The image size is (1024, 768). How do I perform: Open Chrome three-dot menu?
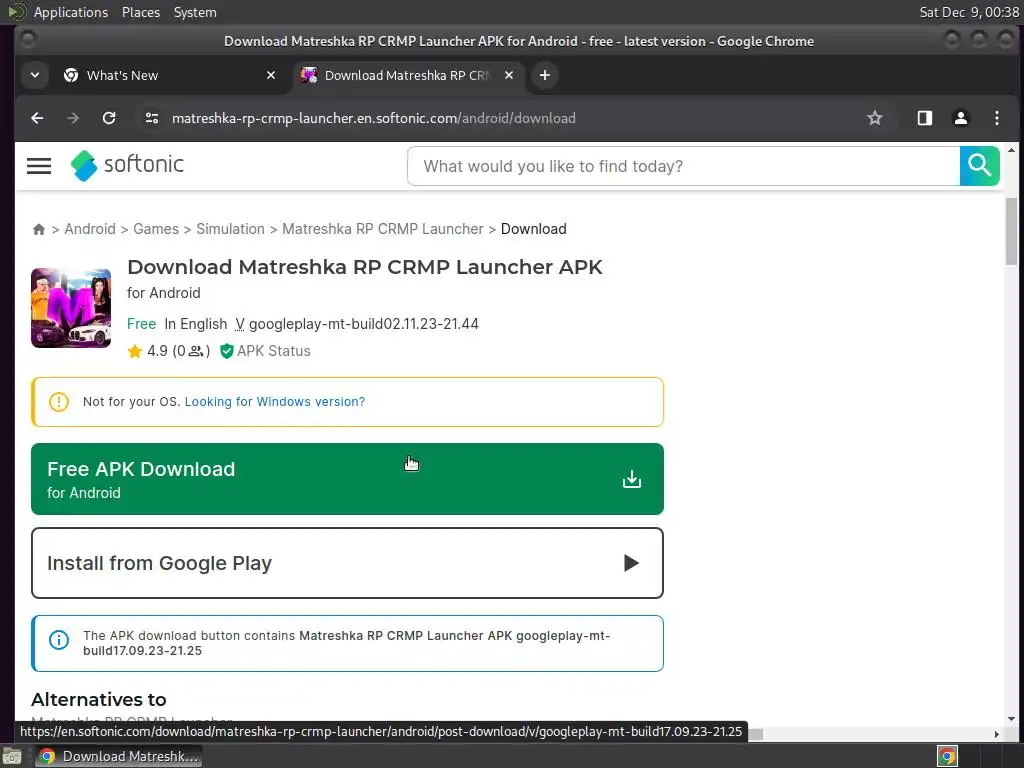(997, 118)
